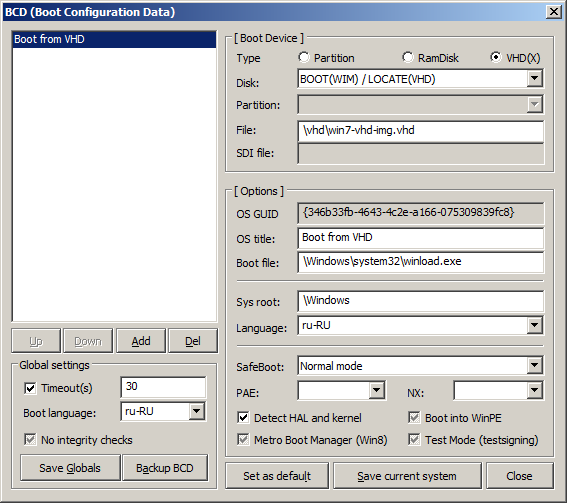Expand the PAE dropdown
This screenshot has width=567, height=503.
coord(376,390)
